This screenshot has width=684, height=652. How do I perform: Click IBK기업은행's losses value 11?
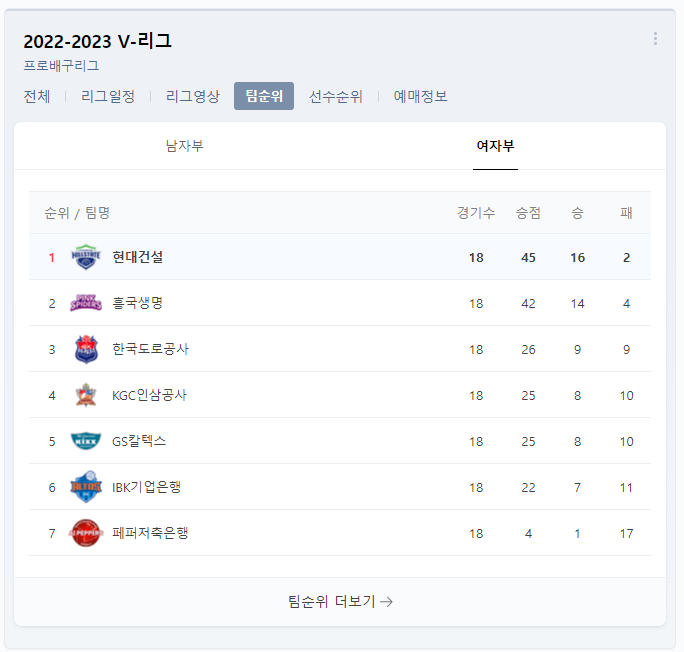626,487
